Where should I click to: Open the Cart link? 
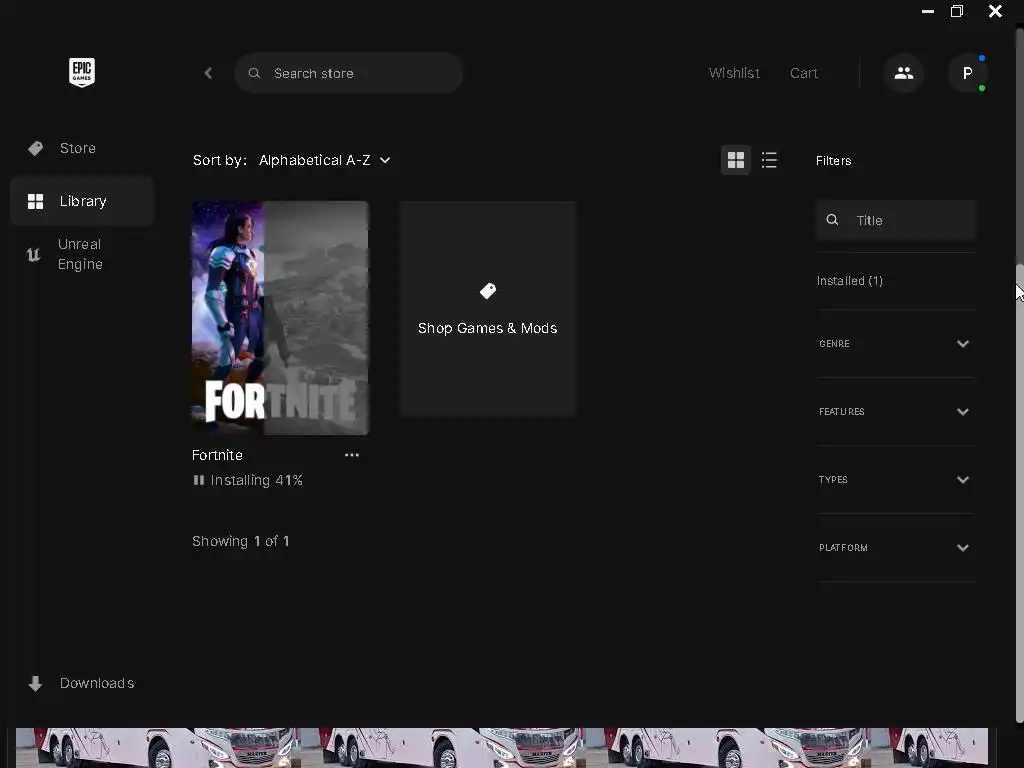coord(804,73)
